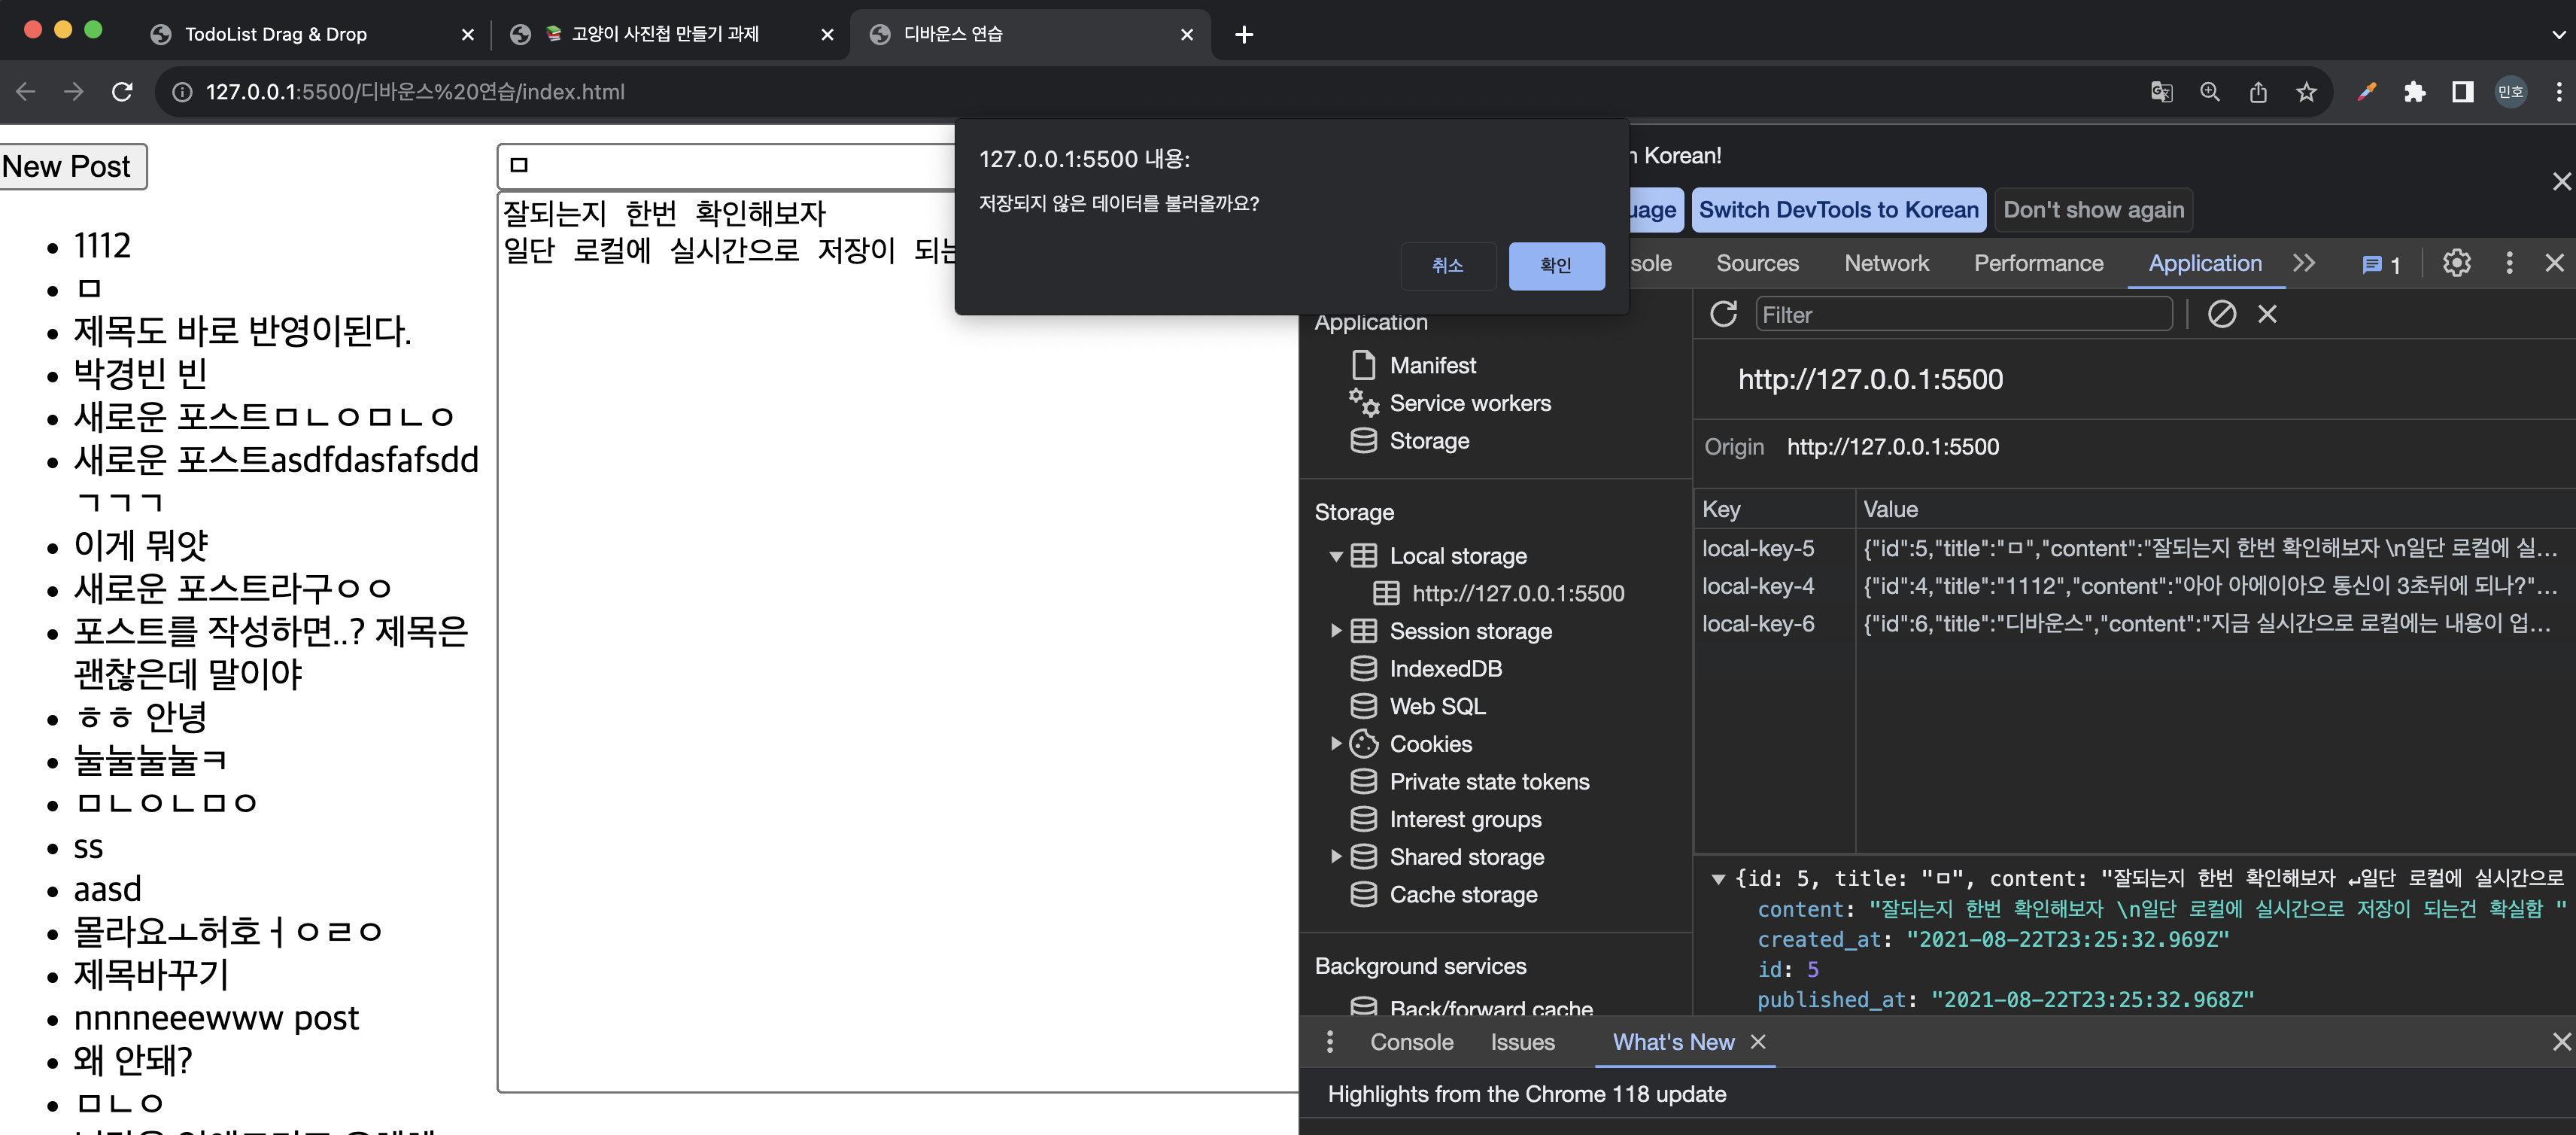The image size is (2576, 1135).
Task: Open the Console drawer tab
Action: tap(1411, 1042)
